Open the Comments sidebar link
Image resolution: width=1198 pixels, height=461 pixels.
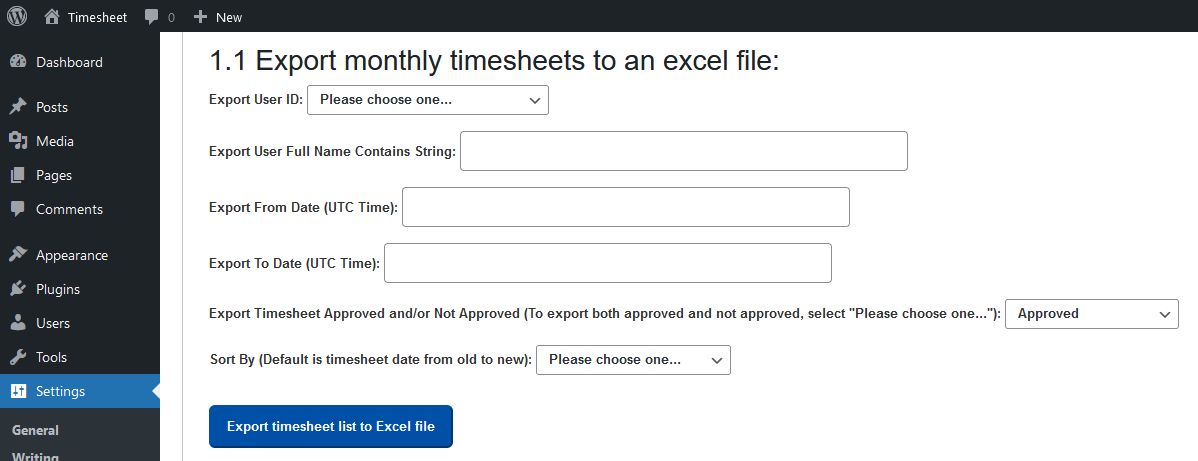[x=69, y=209]
